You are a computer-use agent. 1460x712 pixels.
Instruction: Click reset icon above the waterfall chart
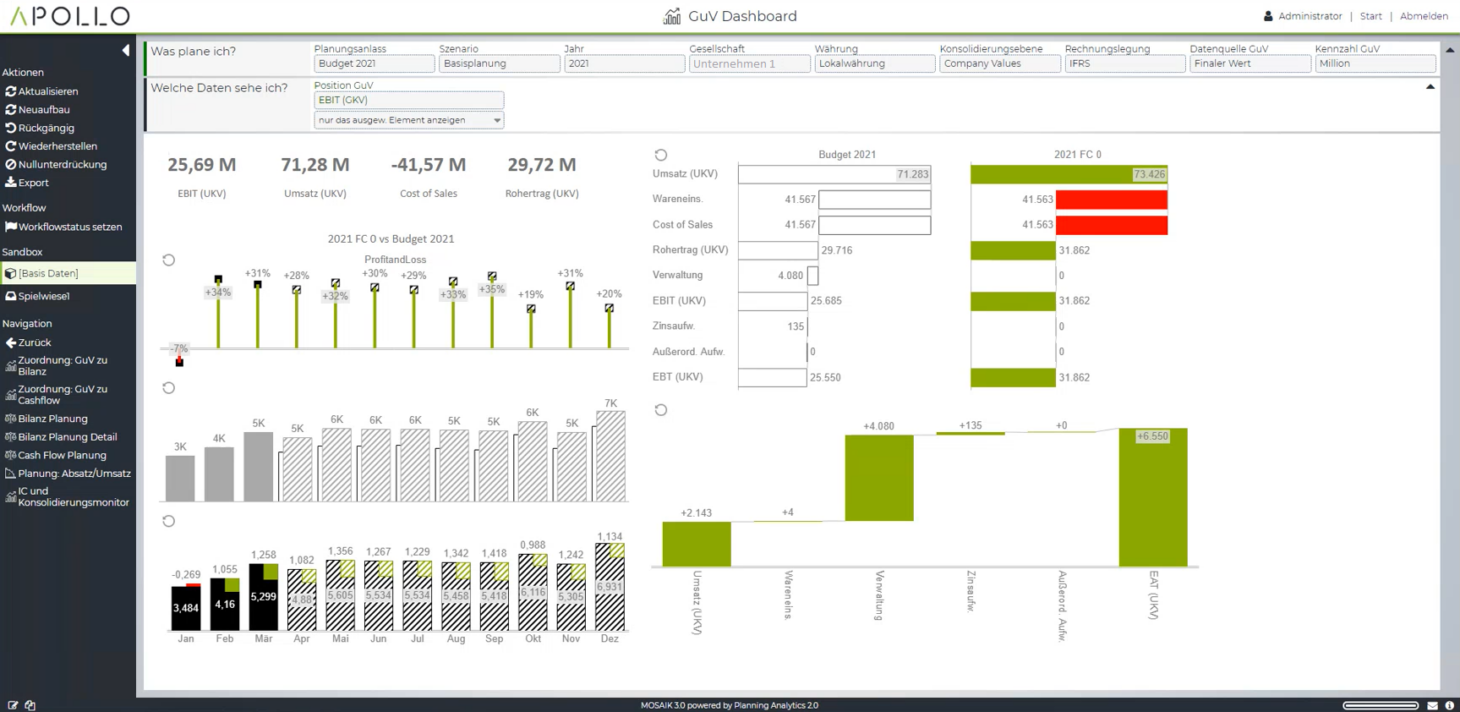(660, 410)
